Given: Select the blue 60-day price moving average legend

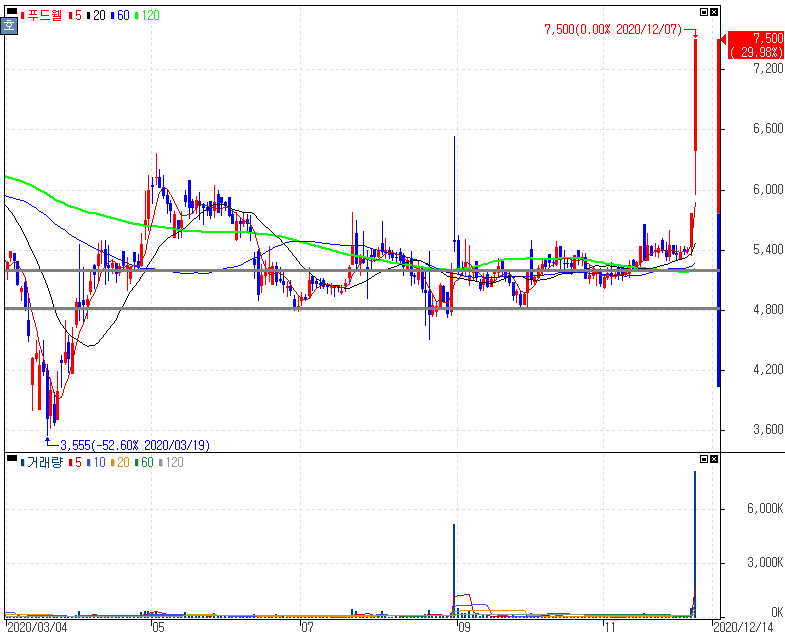Looking at the screenshot, I should pyautogui.click(x=120, y=16).
